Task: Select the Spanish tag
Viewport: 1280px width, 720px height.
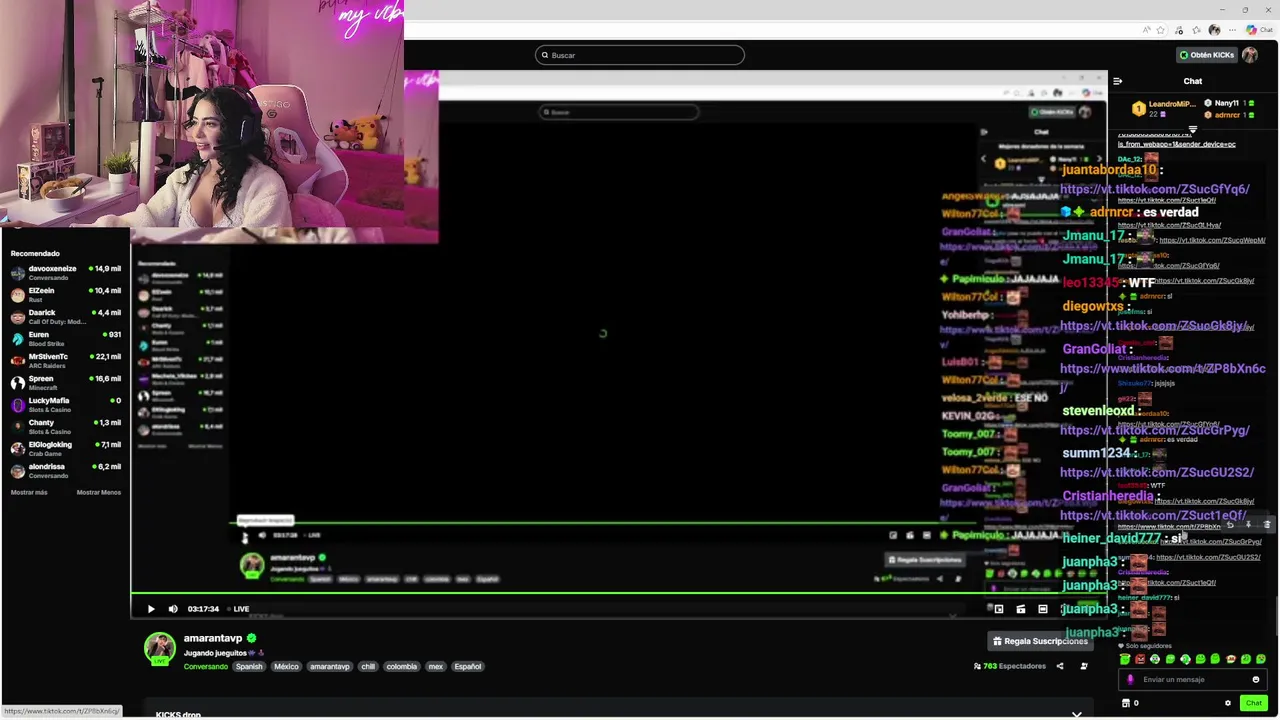Action: point(249,667)
